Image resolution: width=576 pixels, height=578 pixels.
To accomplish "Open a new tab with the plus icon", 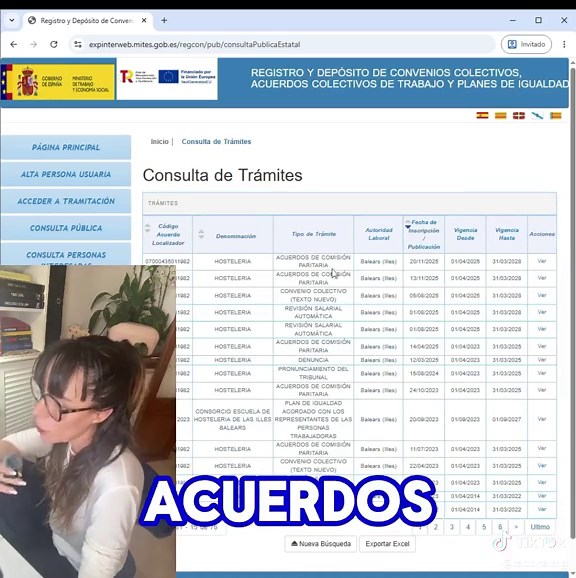I will (x=164, y=21).
